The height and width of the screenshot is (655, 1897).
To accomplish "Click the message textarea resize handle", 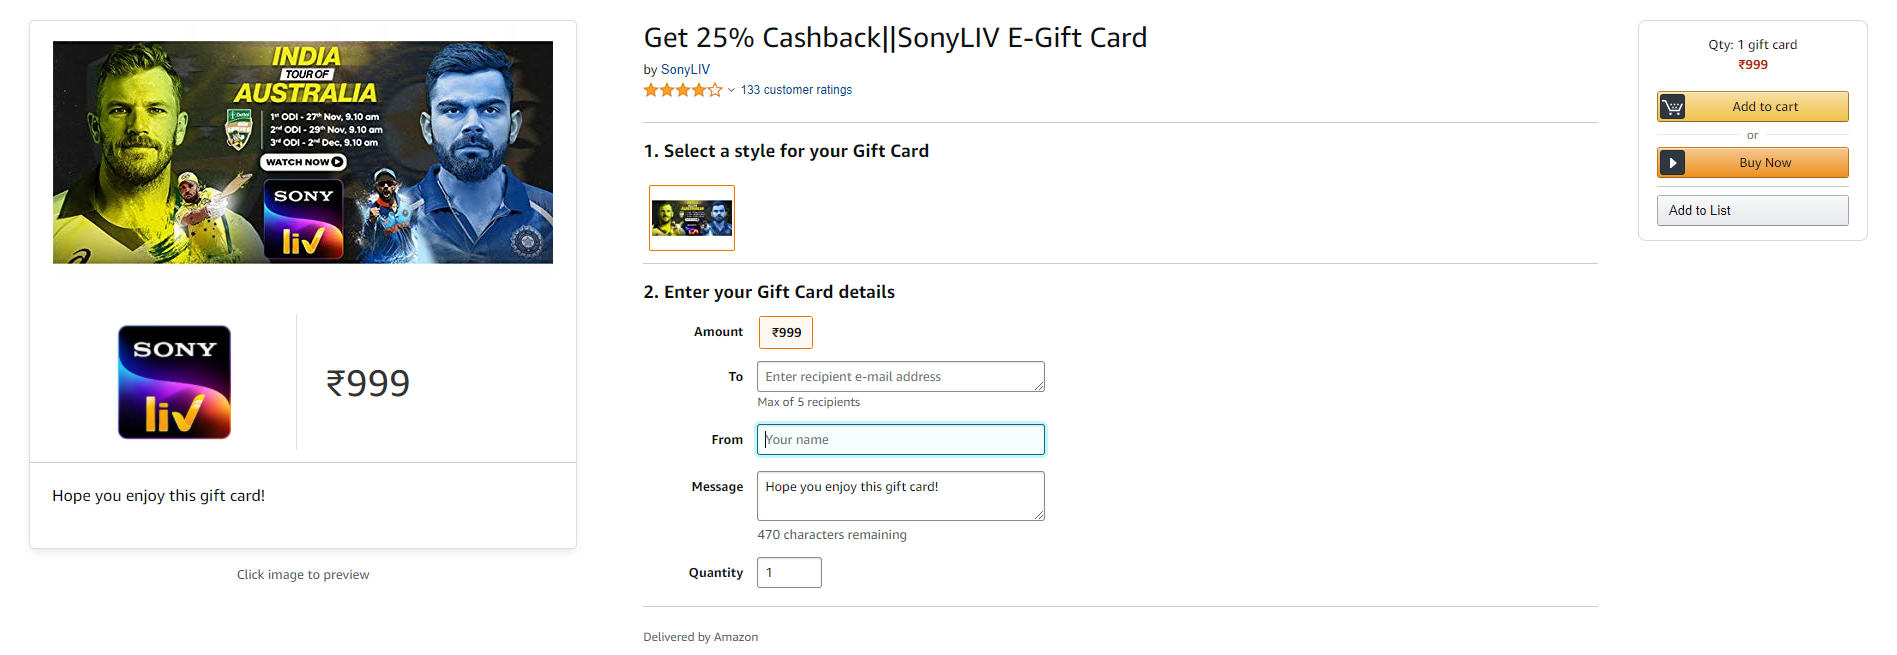I will [1039, 515].
